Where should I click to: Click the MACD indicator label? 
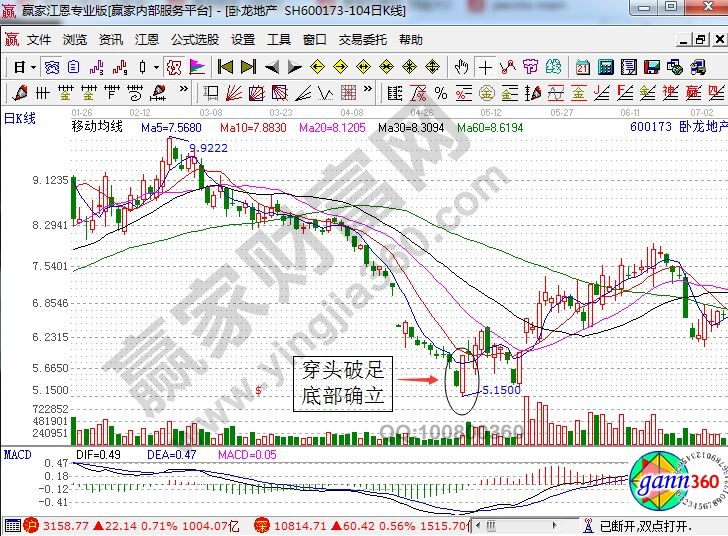(x=17, y=454)
